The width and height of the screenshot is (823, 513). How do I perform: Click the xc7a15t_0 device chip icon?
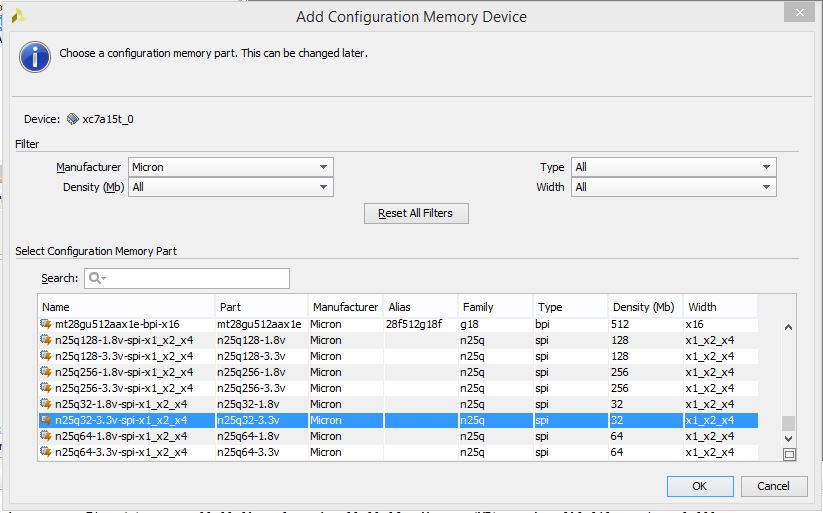click(72, 119)
